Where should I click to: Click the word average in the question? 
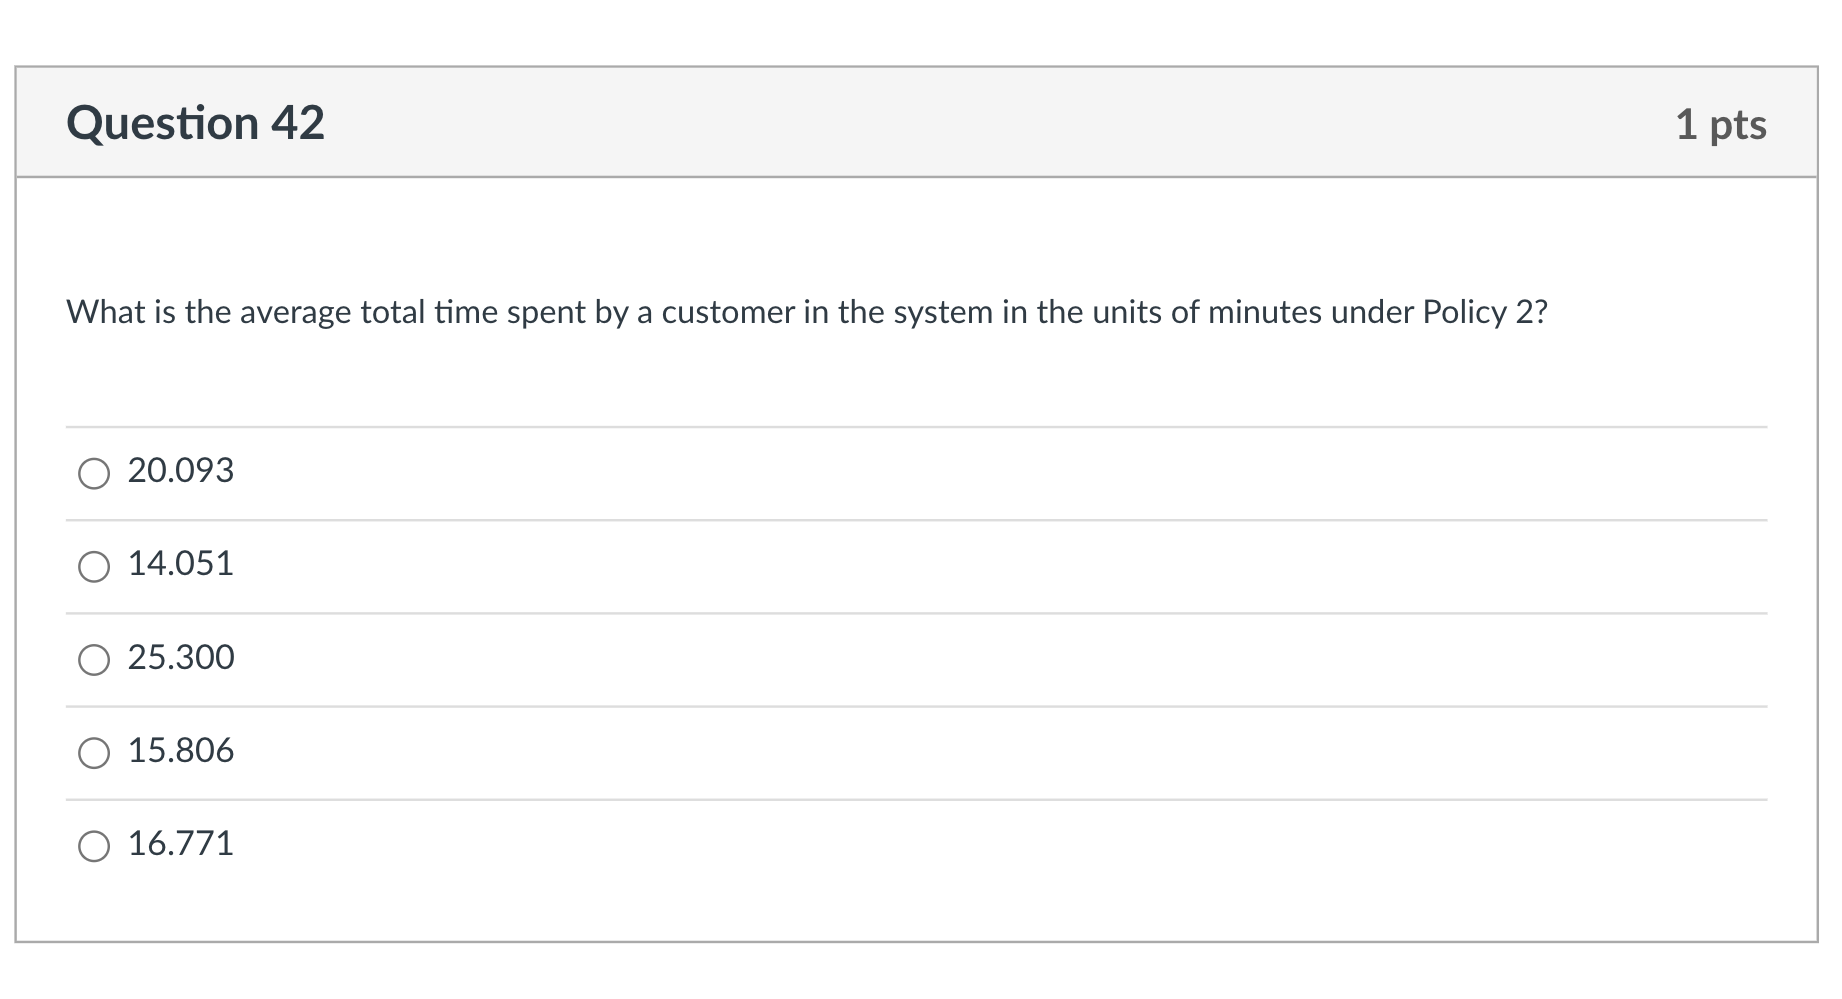point(295,313)
